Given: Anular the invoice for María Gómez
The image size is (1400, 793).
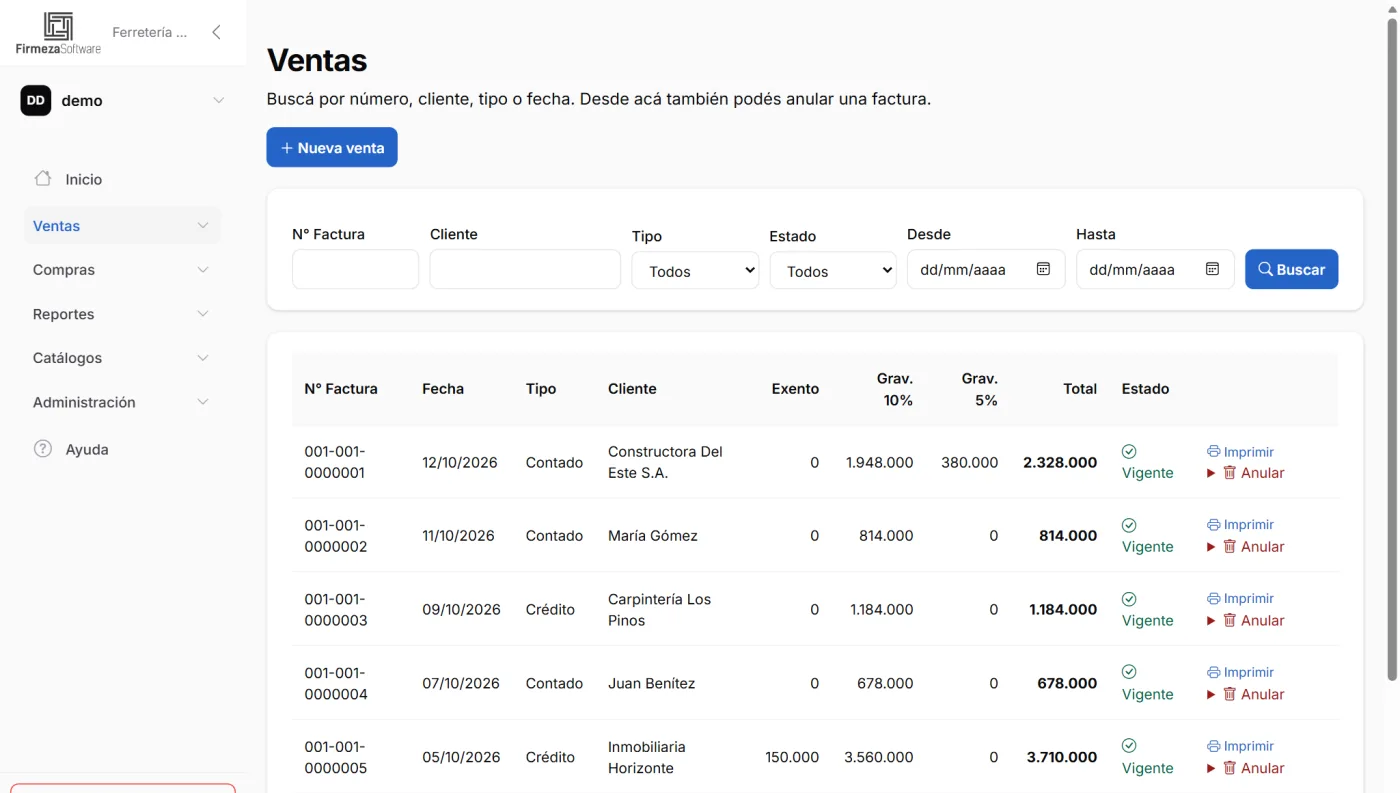Looking at the screenshot, I should coord(1253,547).
